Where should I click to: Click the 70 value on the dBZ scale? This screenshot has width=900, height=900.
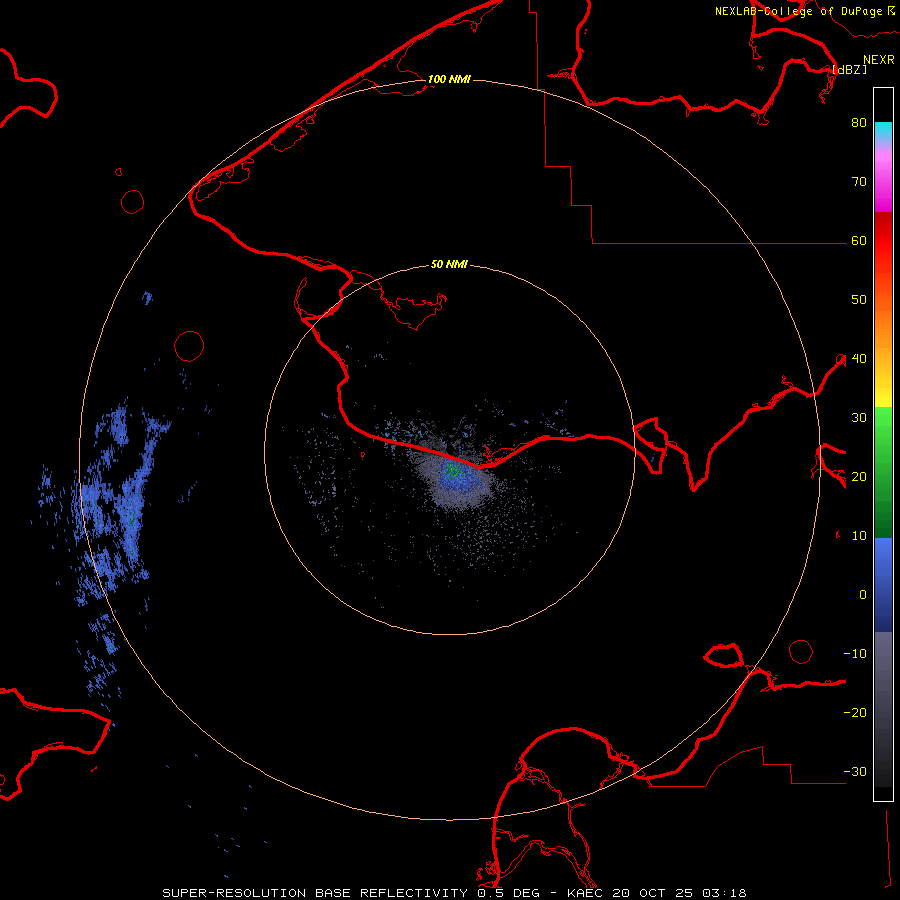[859, 182]
